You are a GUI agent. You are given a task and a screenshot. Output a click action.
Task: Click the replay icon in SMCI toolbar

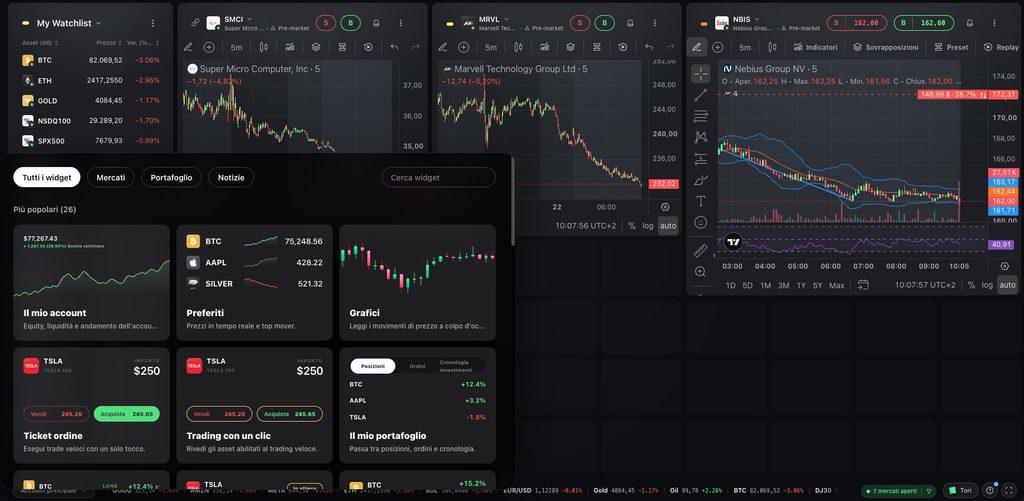point(368,47)
